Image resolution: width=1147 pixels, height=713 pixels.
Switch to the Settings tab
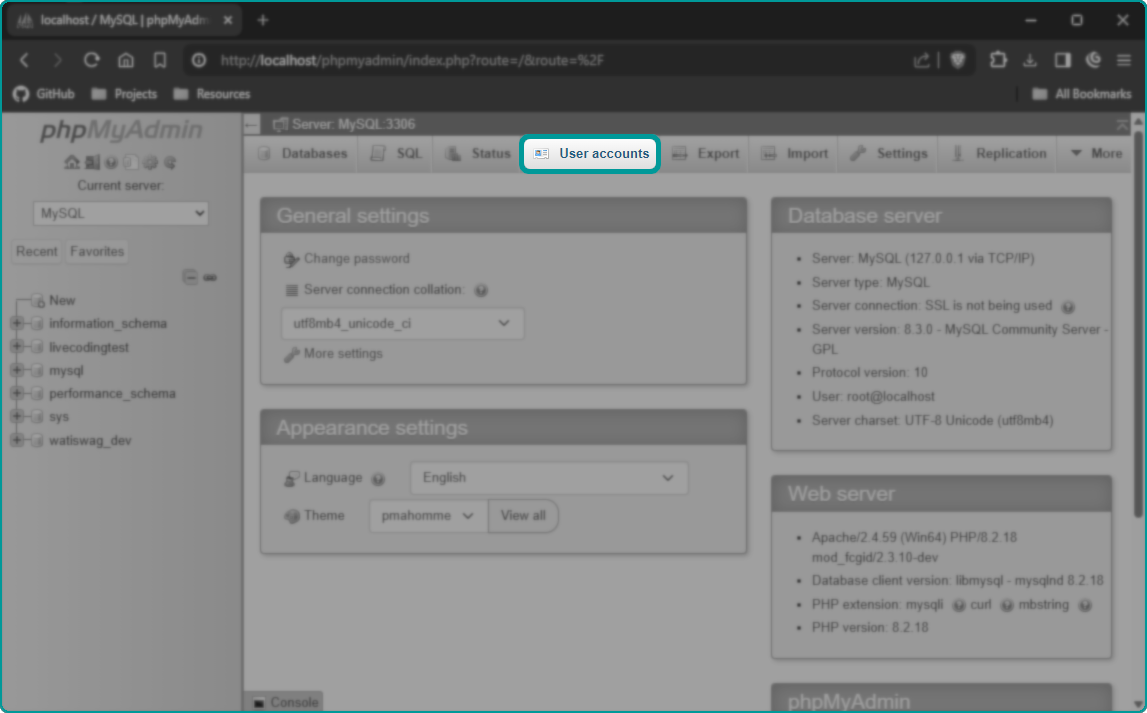point(889,154)
